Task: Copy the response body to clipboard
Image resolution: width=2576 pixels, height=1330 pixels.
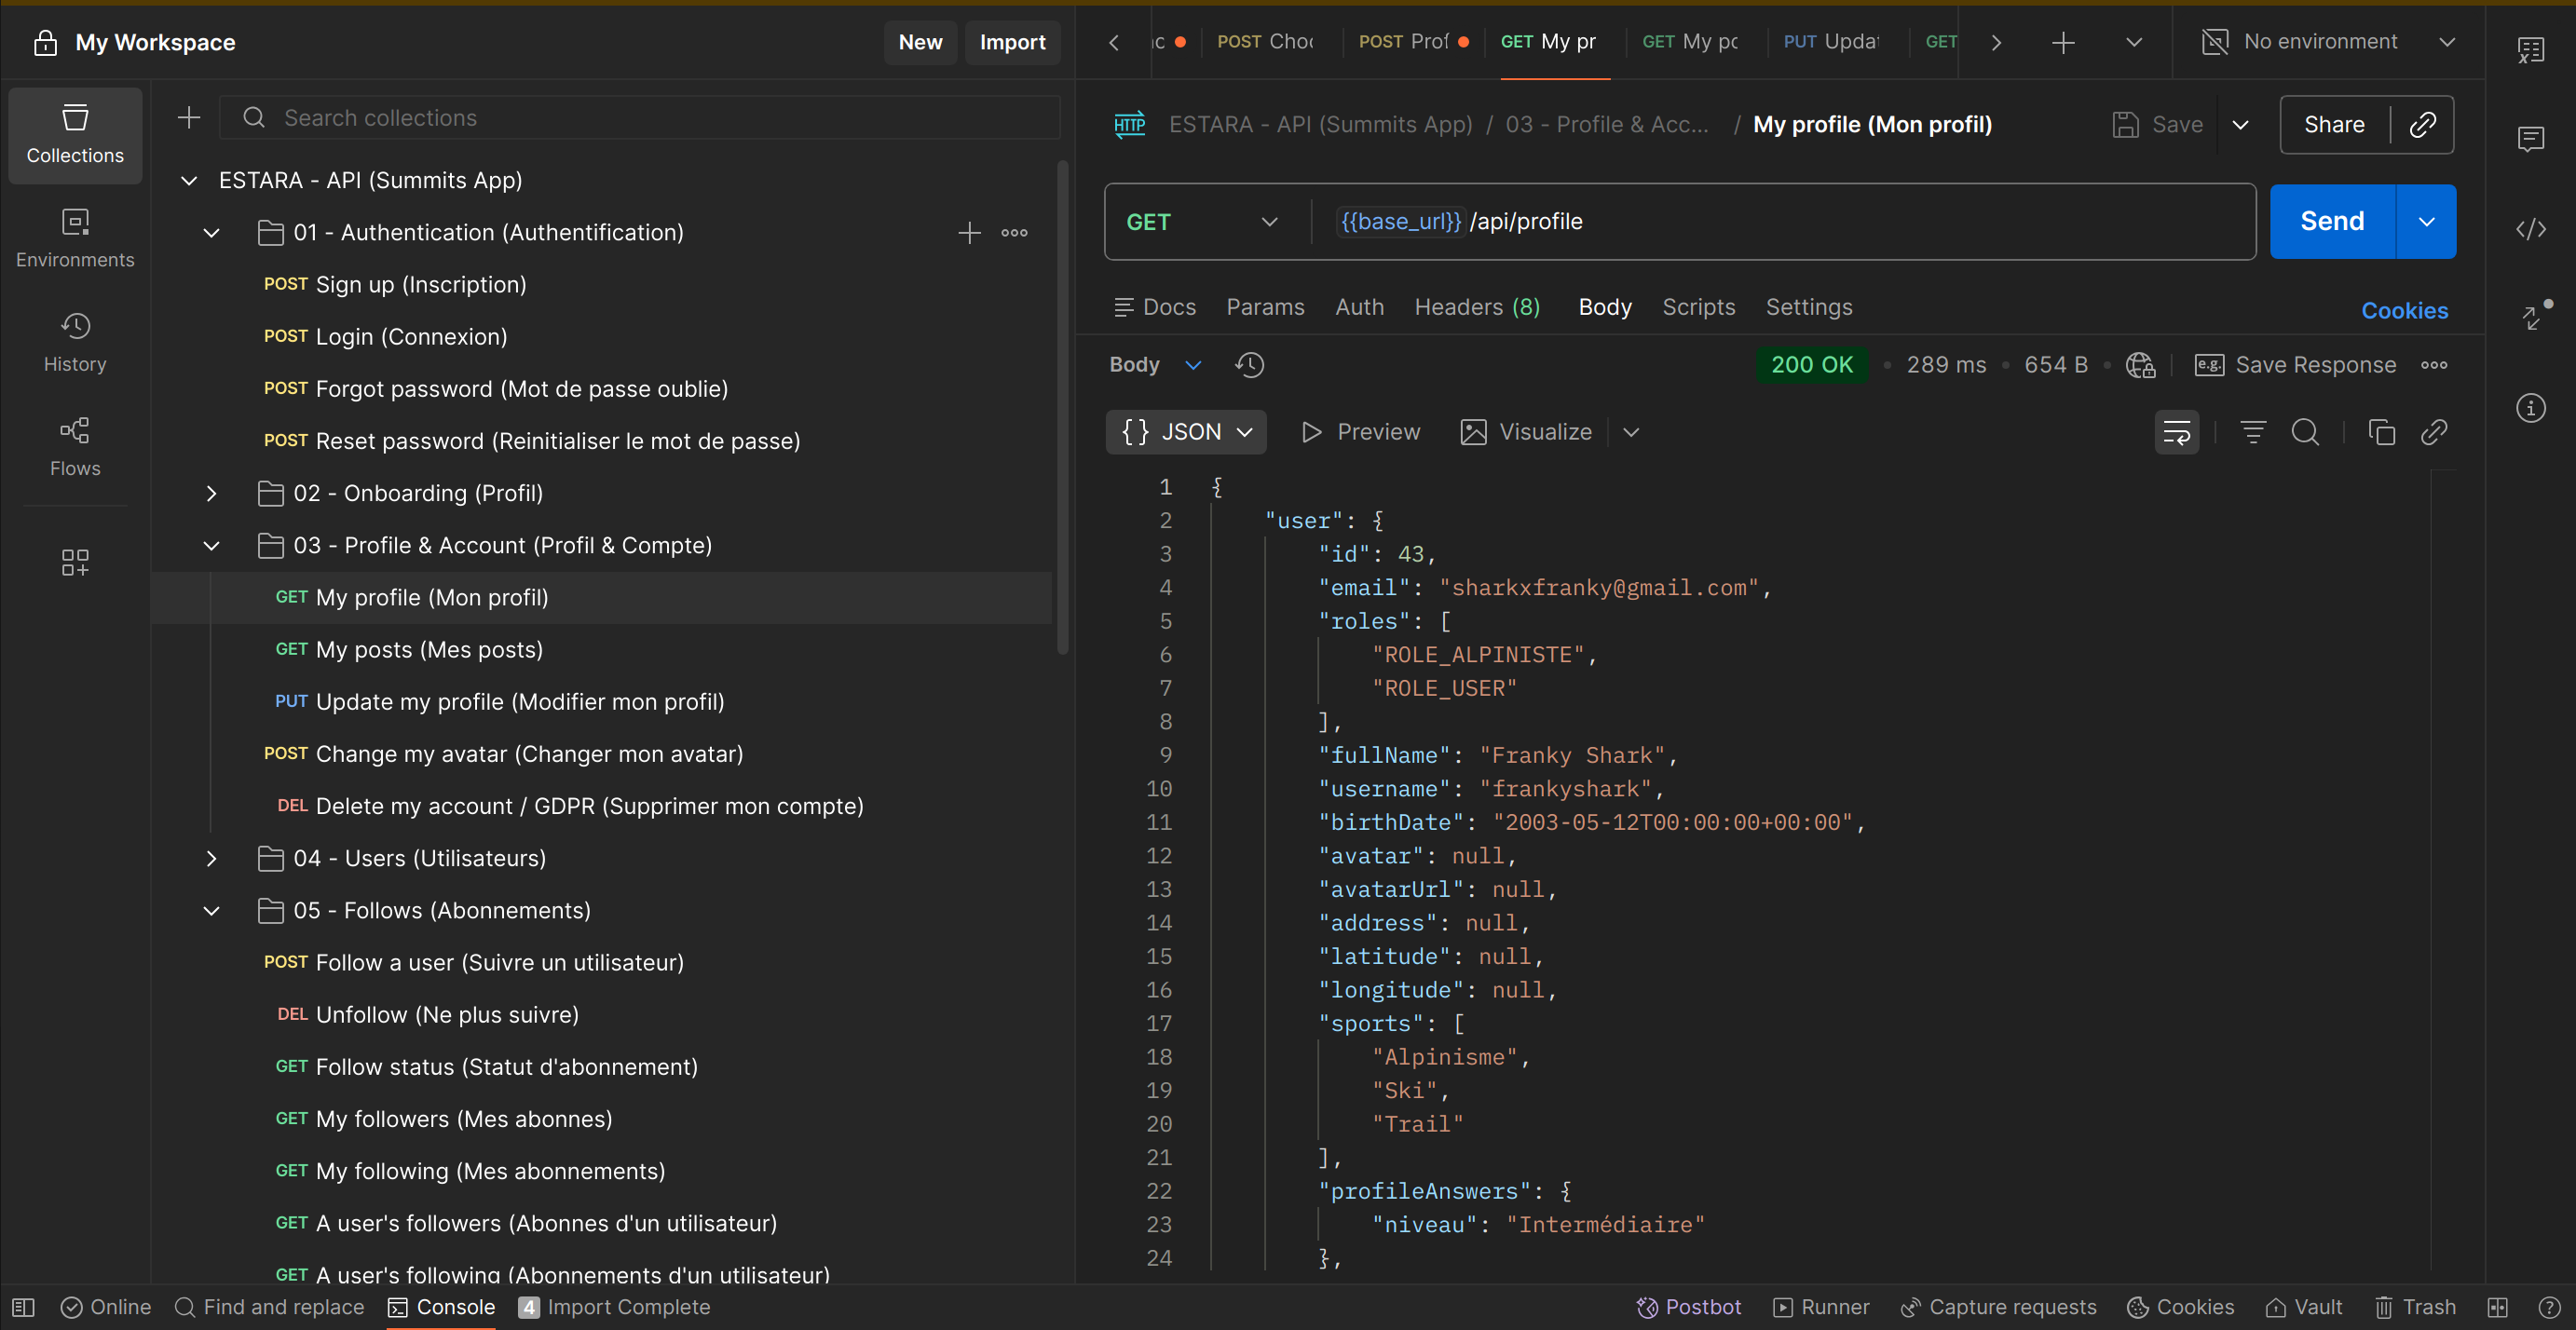Action: (2382, 432)
